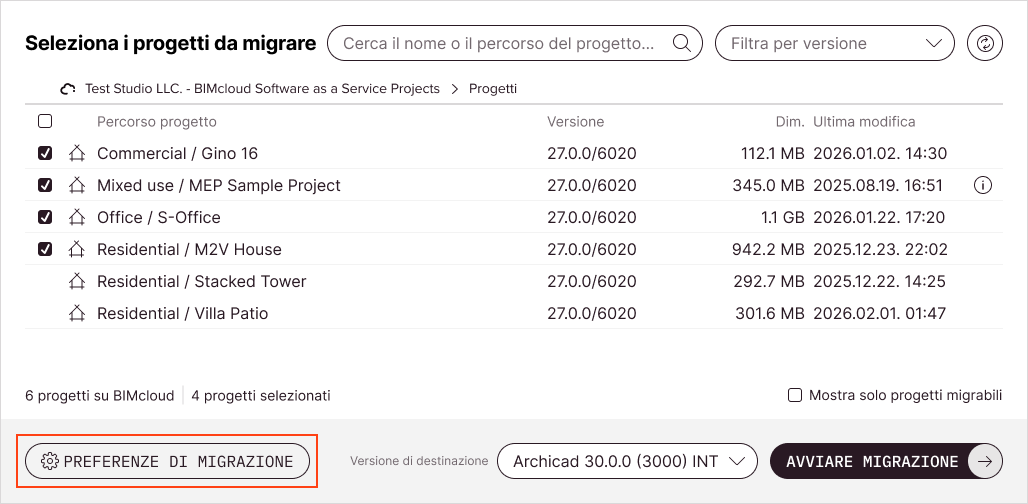Screen dimensions: 1028x504
Task: Uncheck the Office / S-Office checkbox
Action: click(45, 218)
